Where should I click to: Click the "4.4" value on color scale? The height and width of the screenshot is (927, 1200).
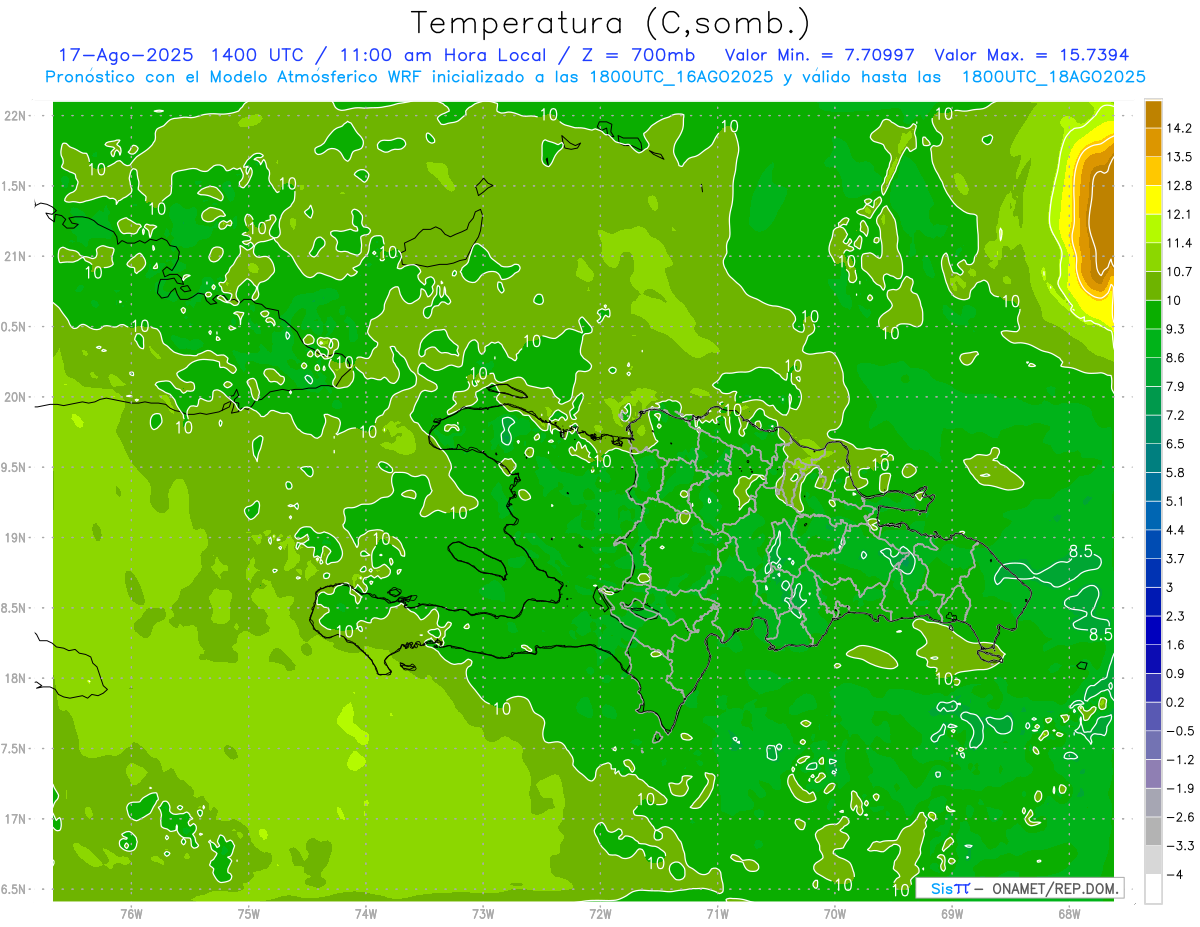[1175, 529]
